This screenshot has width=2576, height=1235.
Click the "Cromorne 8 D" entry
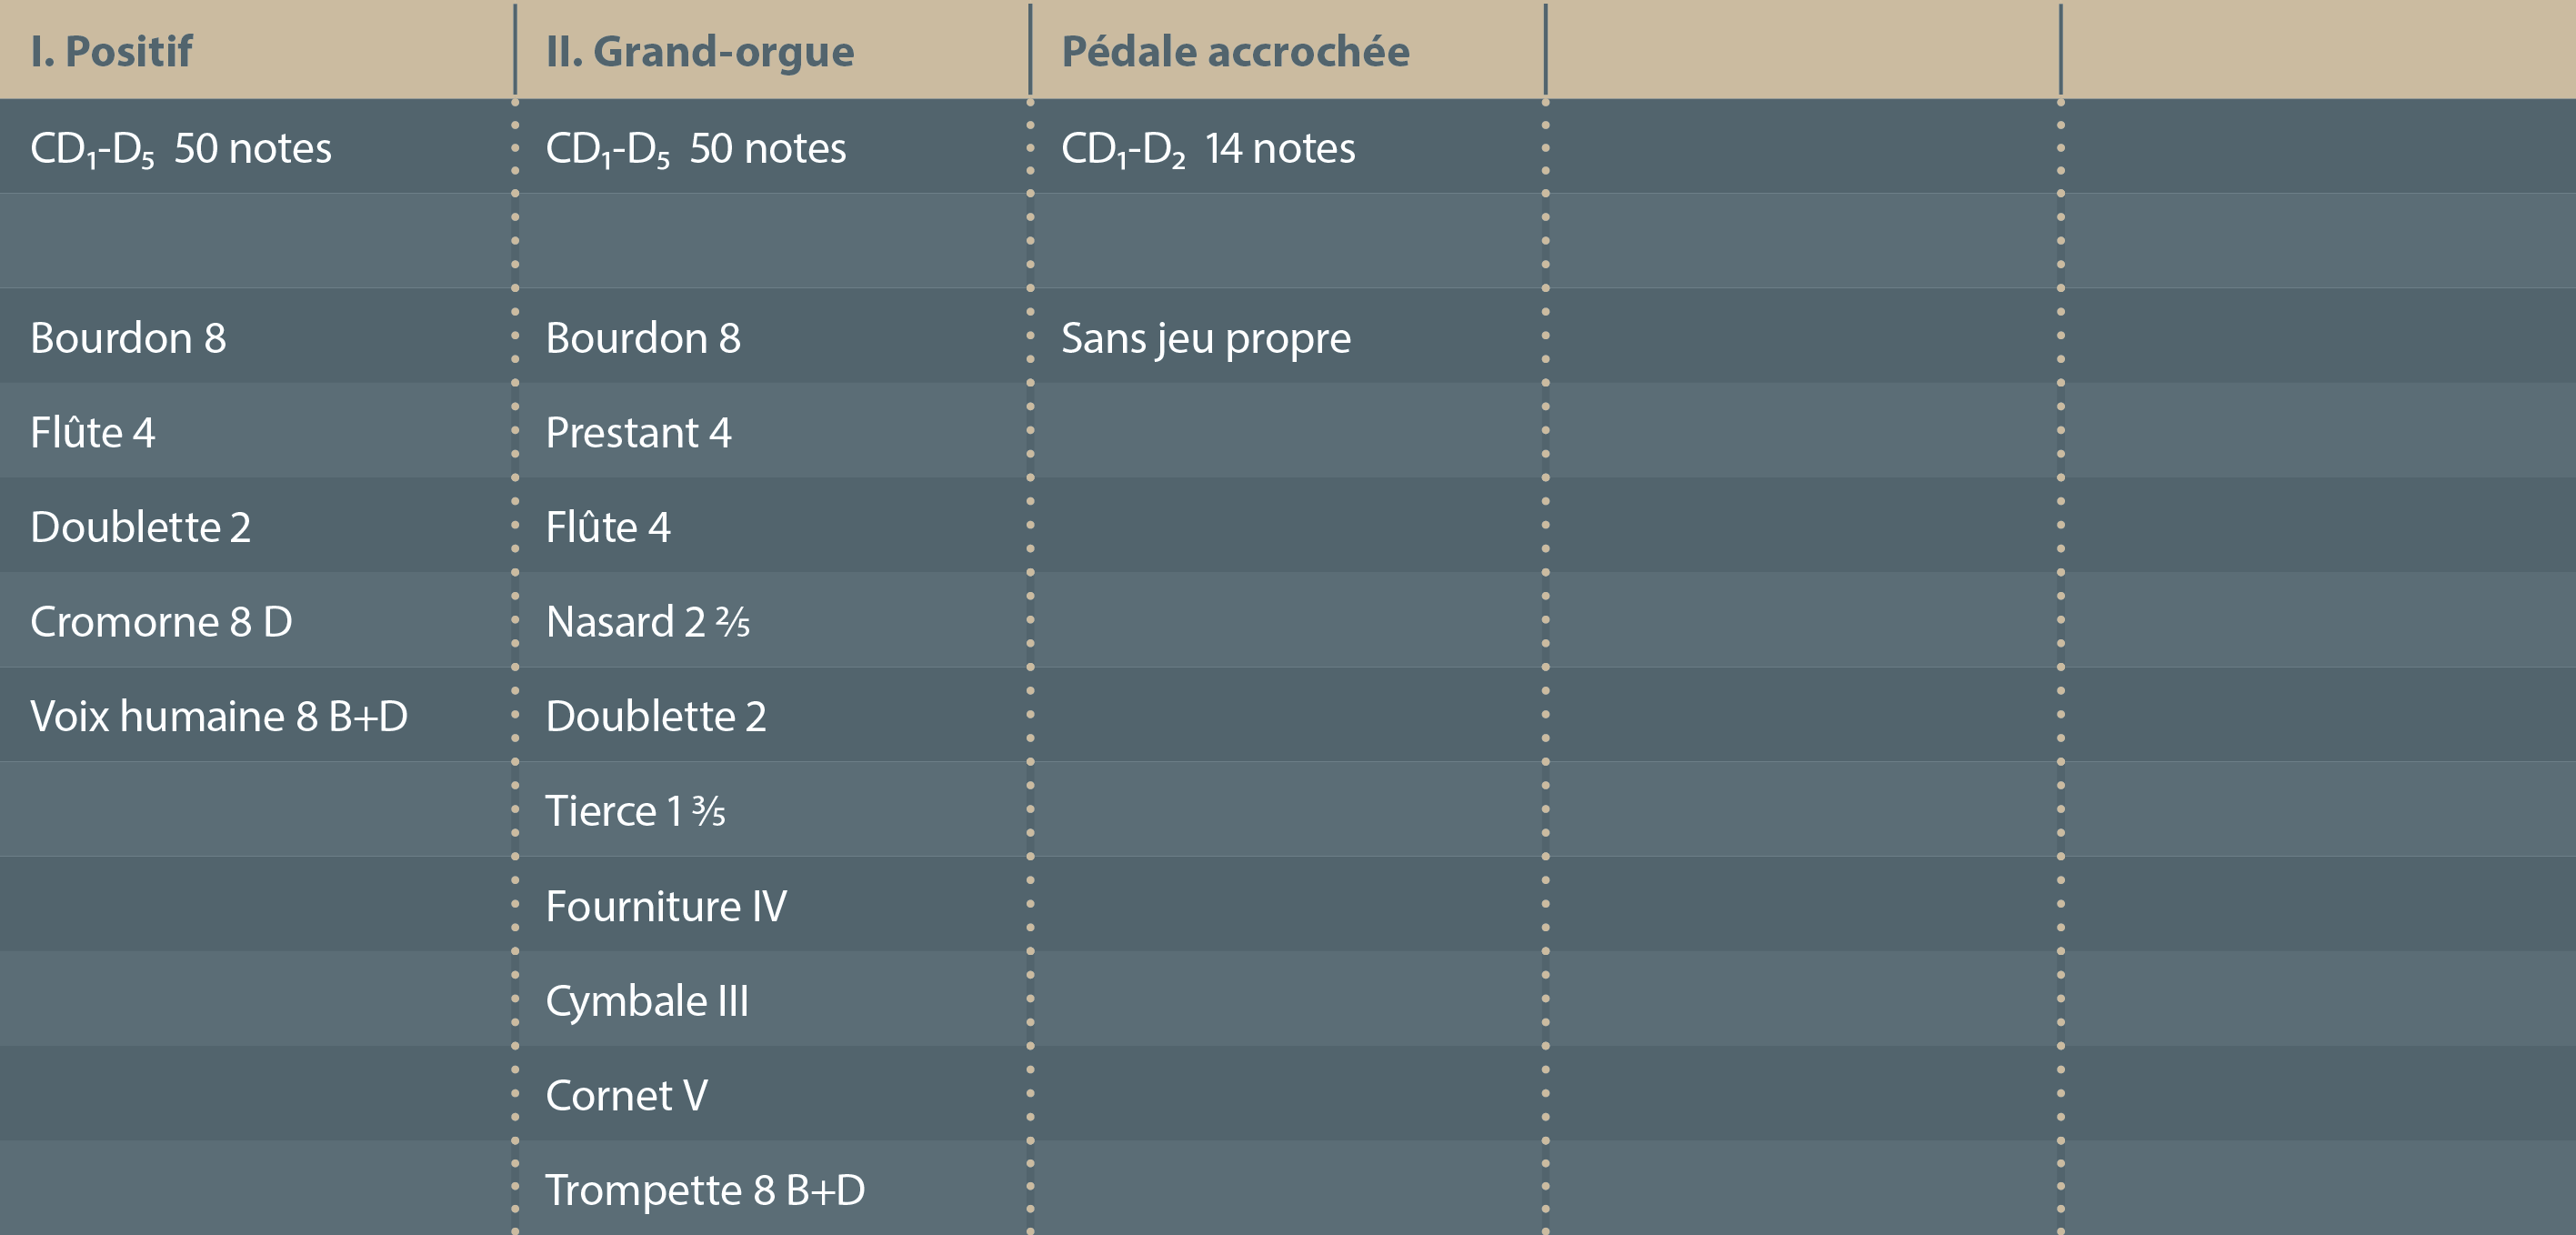[x=161, y=623]
